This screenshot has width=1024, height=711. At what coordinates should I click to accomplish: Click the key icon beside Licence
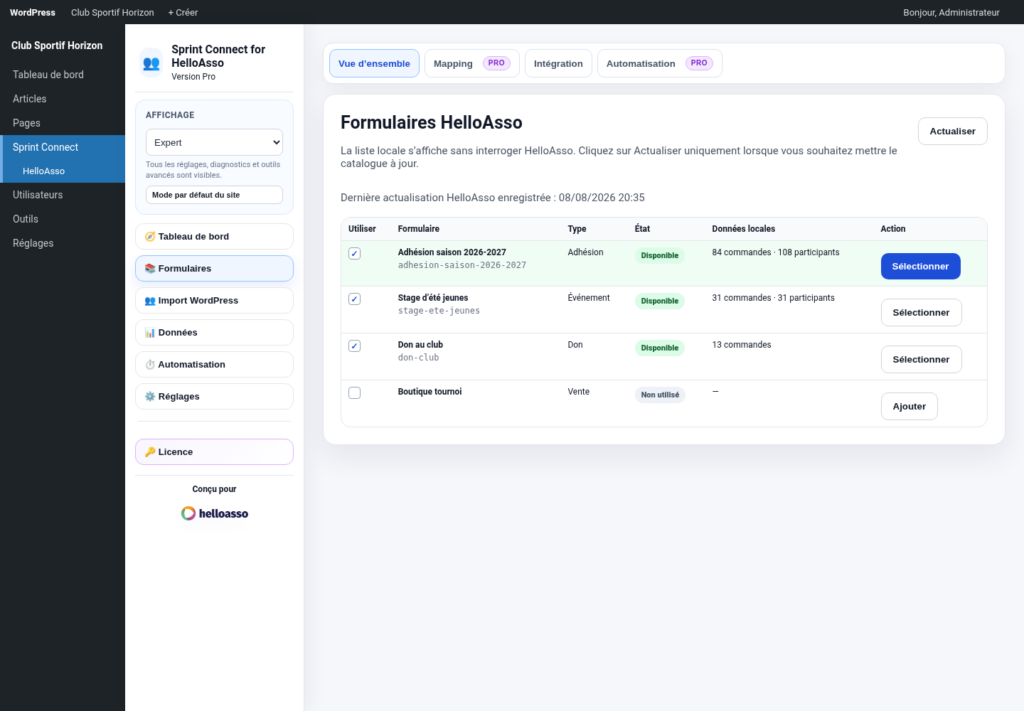(150, 452)
